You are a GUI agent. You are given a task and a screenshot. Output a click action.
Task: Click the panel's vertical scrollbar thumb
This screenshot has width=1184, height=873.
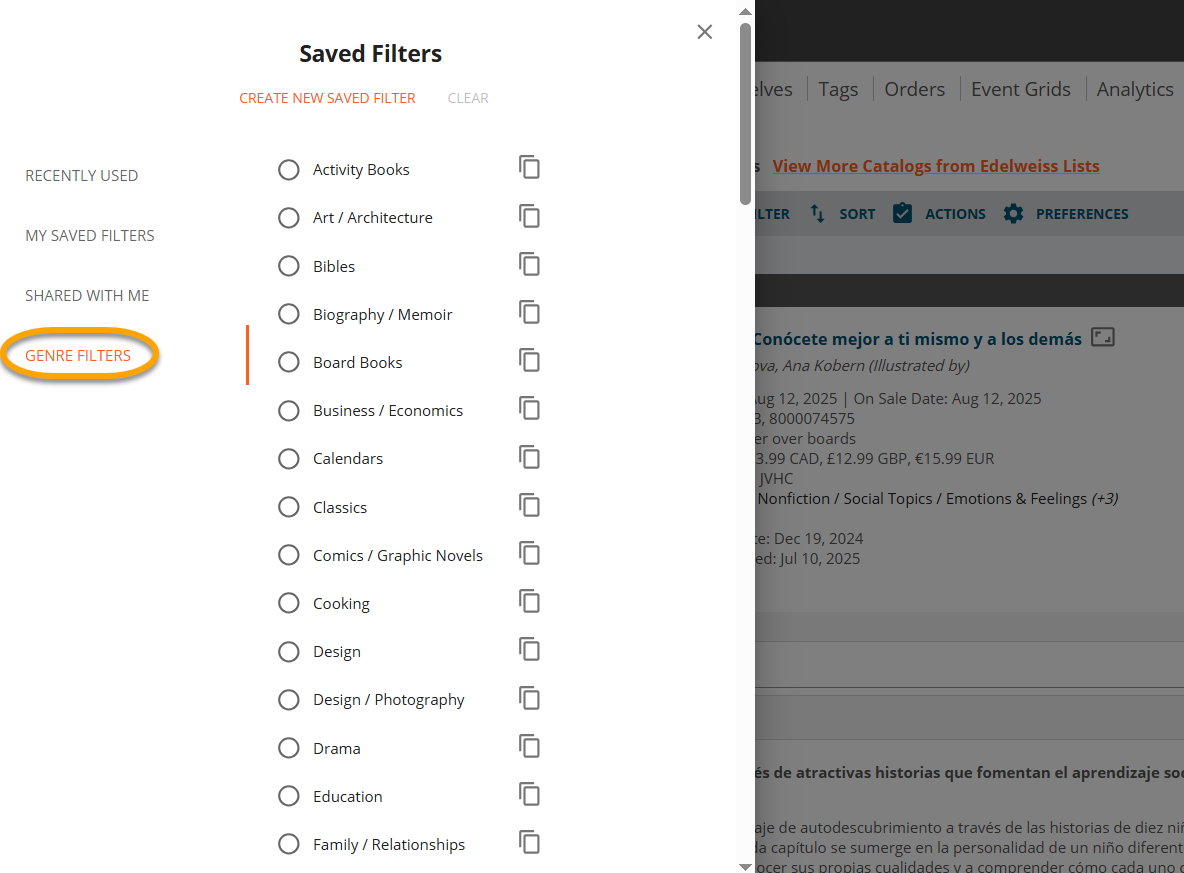[x=745, y=113]
